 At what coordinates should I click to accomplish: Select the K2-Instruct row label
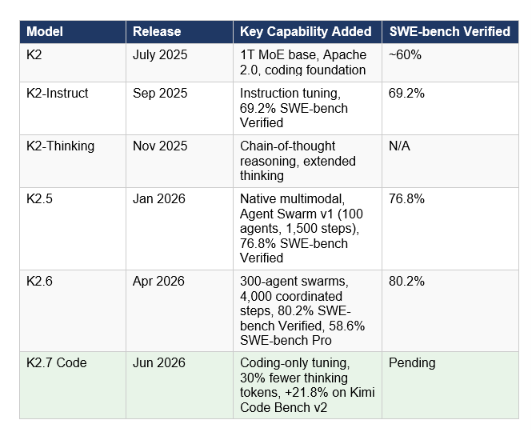(x=72, y=108)
